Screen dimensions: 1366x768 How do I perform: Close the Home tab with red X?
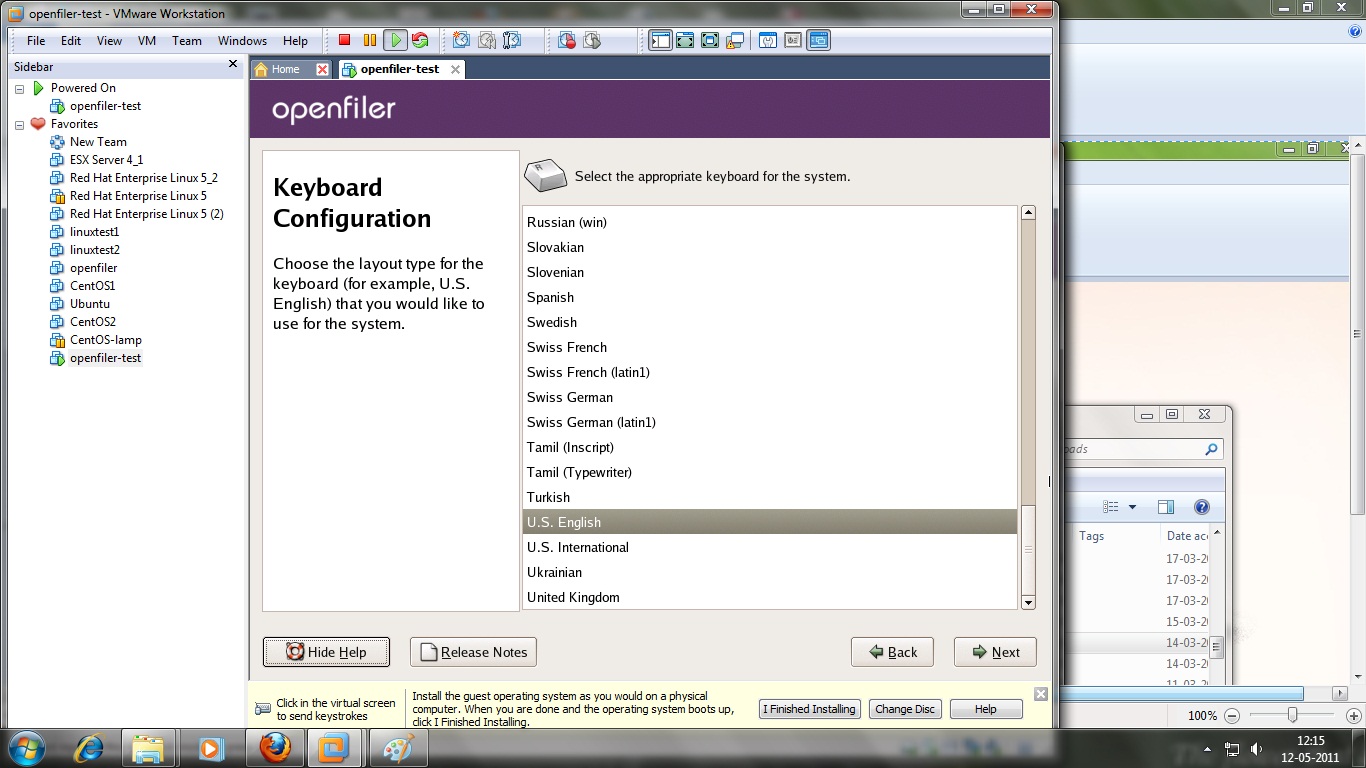coord(322,69)
